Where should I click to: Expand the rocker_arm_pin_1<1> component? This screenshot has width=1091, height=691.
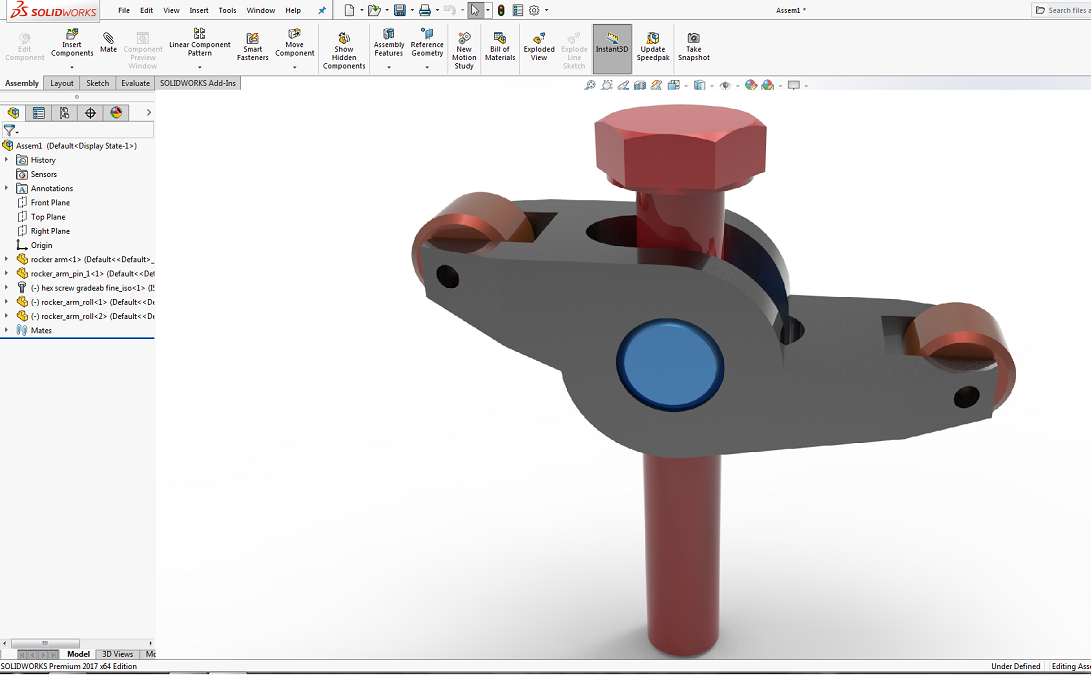[6, 273]
